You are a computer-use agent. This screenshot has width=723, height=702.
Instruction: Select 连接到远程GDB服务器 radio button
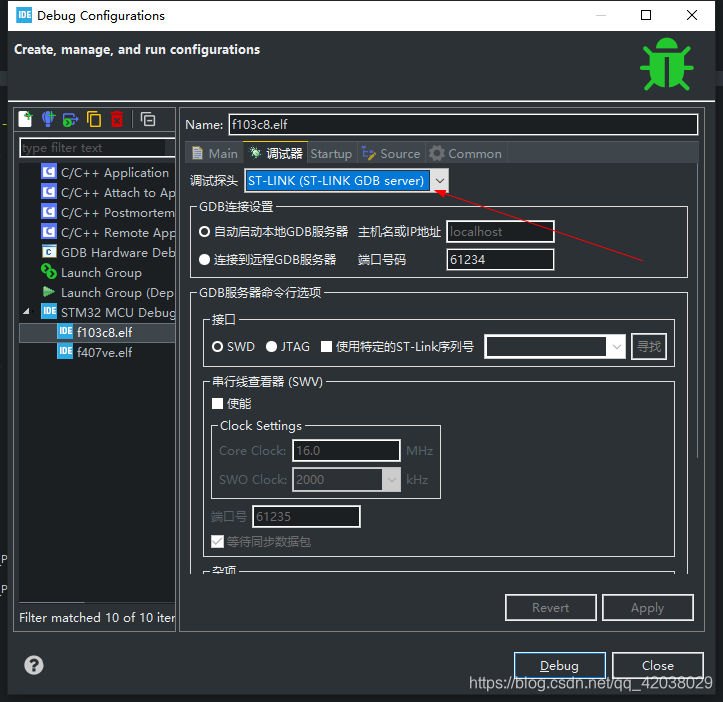coord(204,260)
